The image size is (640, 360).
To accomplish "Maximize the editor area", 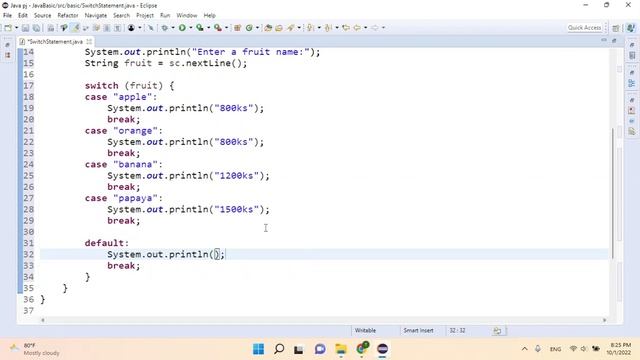I will coord(614,41).
